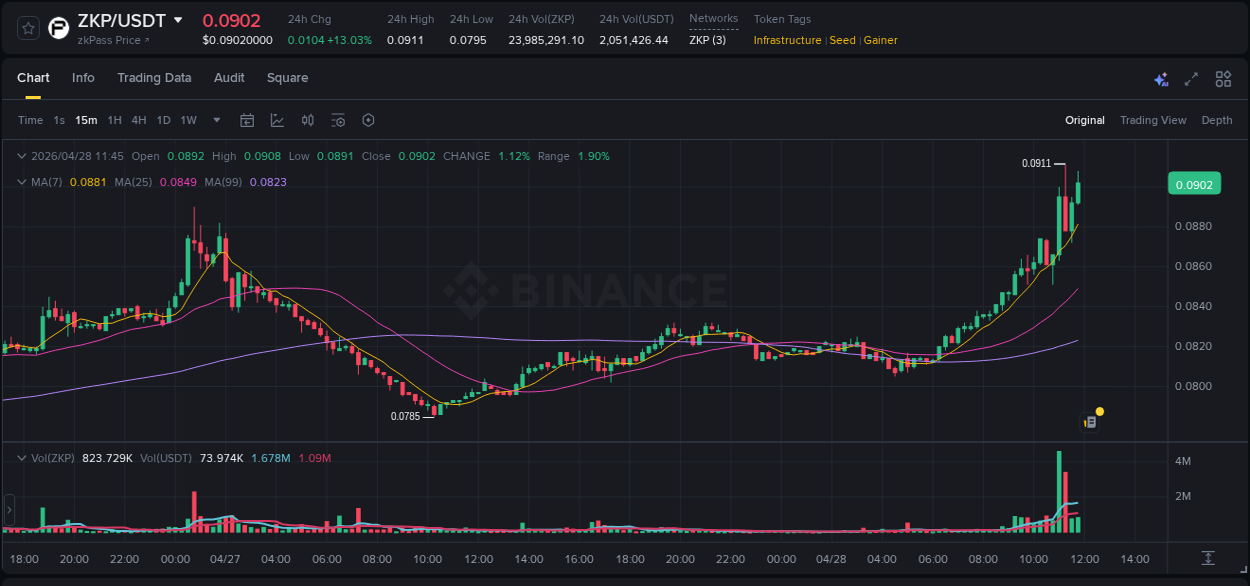Screen dimensions: 1250x586
Task: Toggle ZKP/USDT as a favorite pair
Action: click(28, 27)
